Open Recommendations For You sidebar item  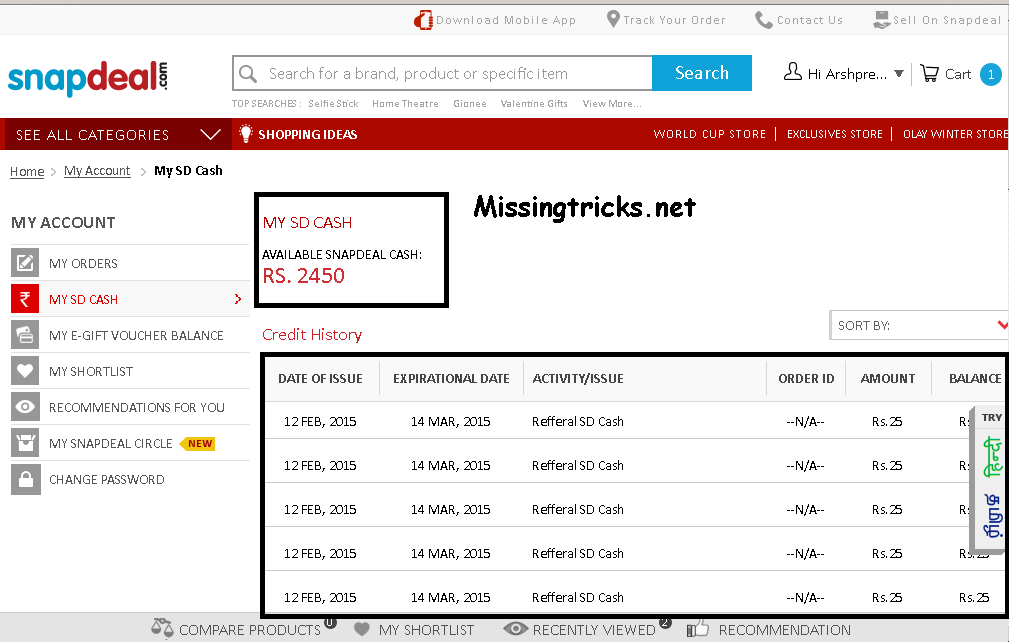pos(130,407)
